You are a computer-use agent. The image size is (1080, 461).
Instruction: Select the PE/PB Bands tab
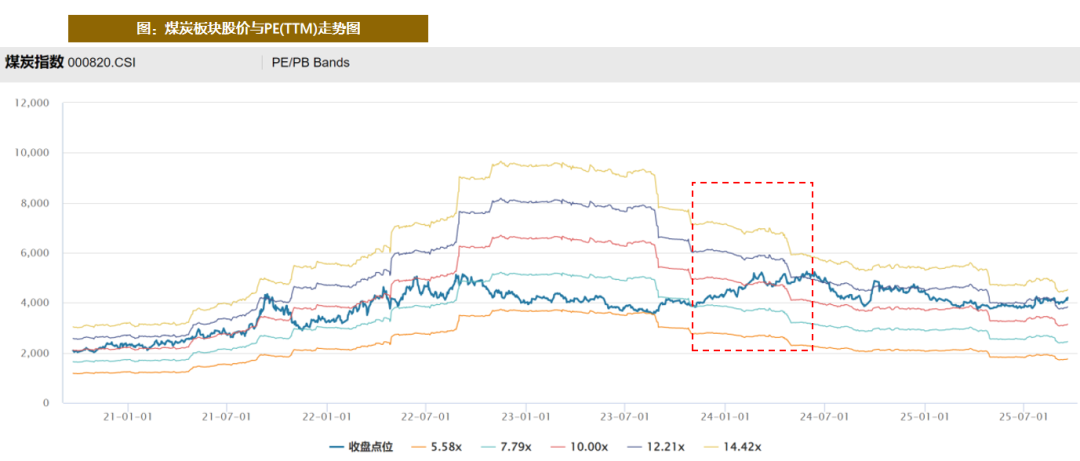pos(311,62)
